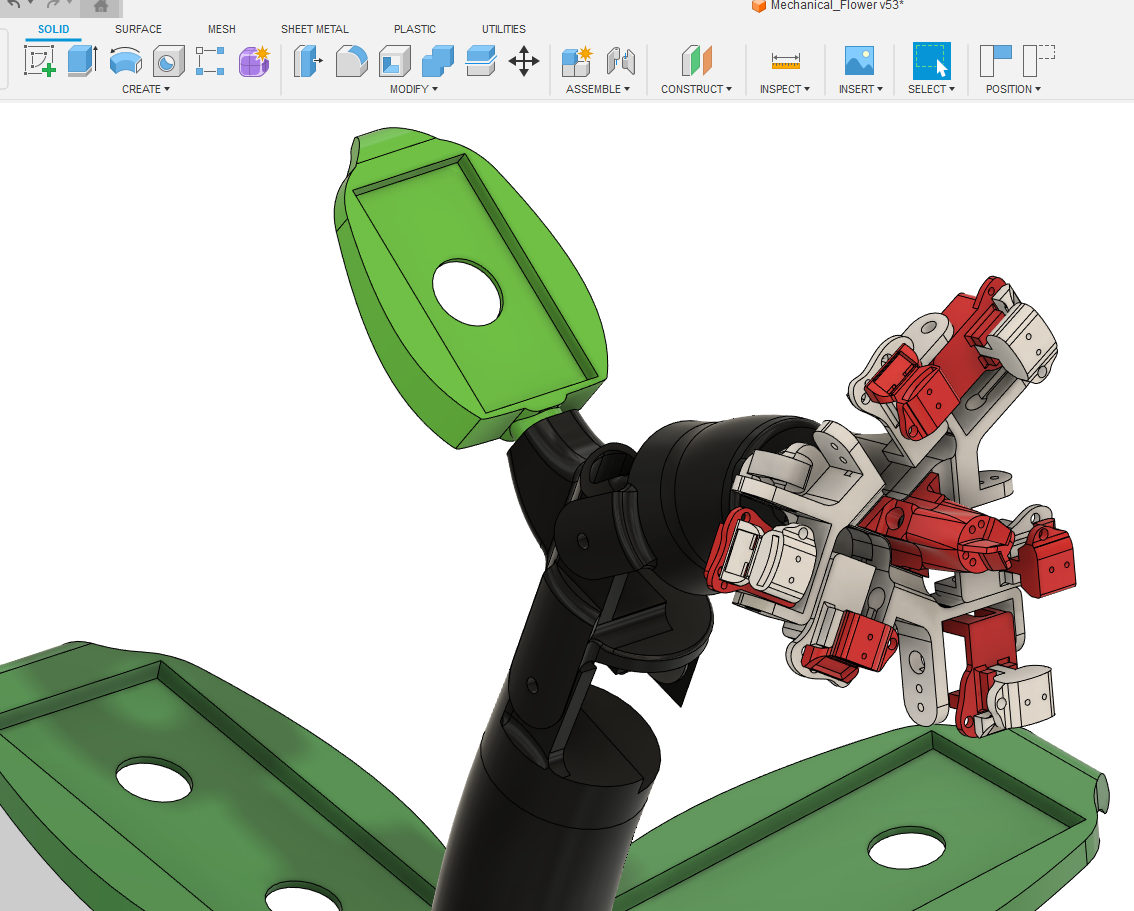The width and height of the screenshot is (1134, 911).
Task: Click the Mechanical_Flower v53 document tab
Action: coord(828,6)
